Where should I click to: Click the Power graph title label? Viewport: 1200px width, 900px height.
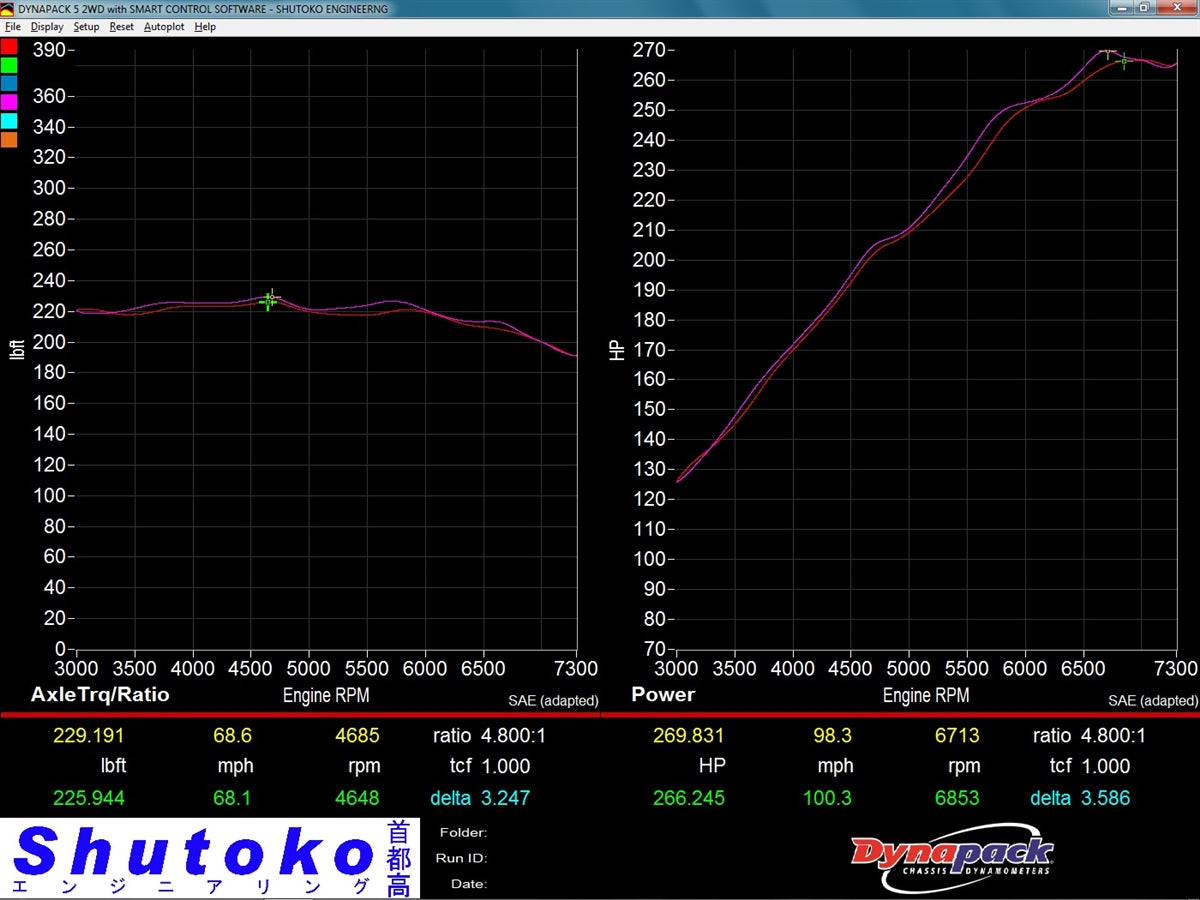[663, 694]
